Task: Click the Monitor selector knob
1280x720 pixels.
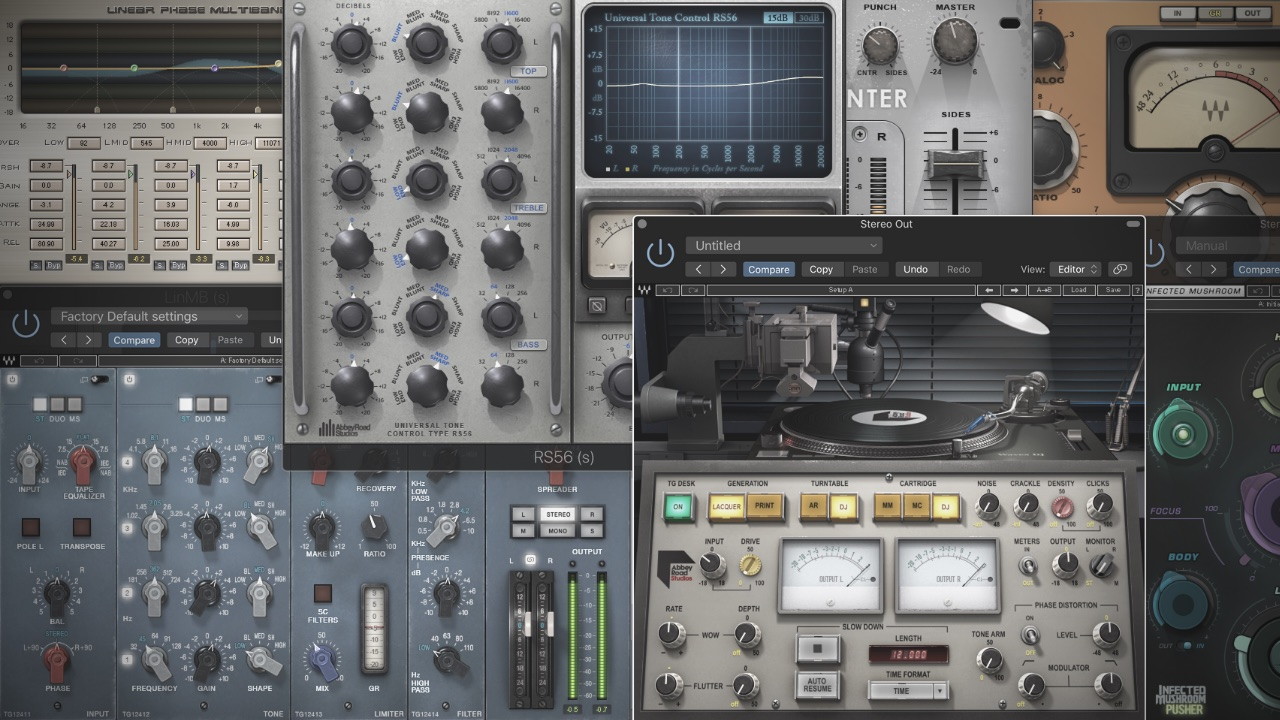Action: [1100, 566]
